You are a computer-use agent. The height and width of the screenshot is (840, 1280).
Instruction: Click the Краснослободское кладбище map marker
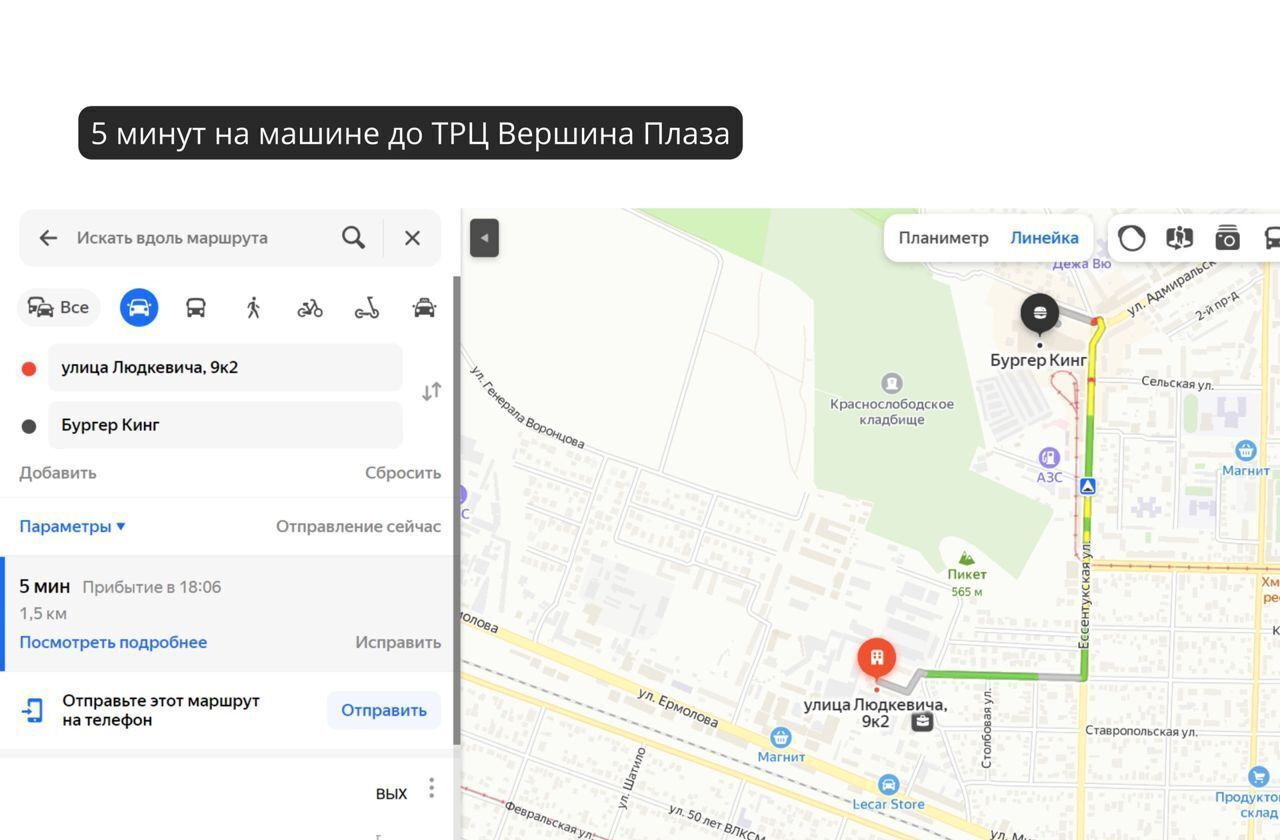coord(891,383)
